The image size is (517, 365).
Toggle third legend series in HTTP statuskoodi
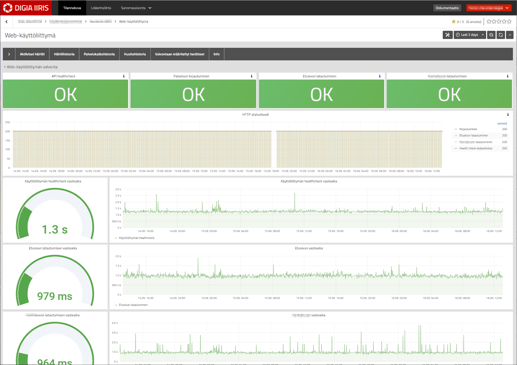(475, 142)
